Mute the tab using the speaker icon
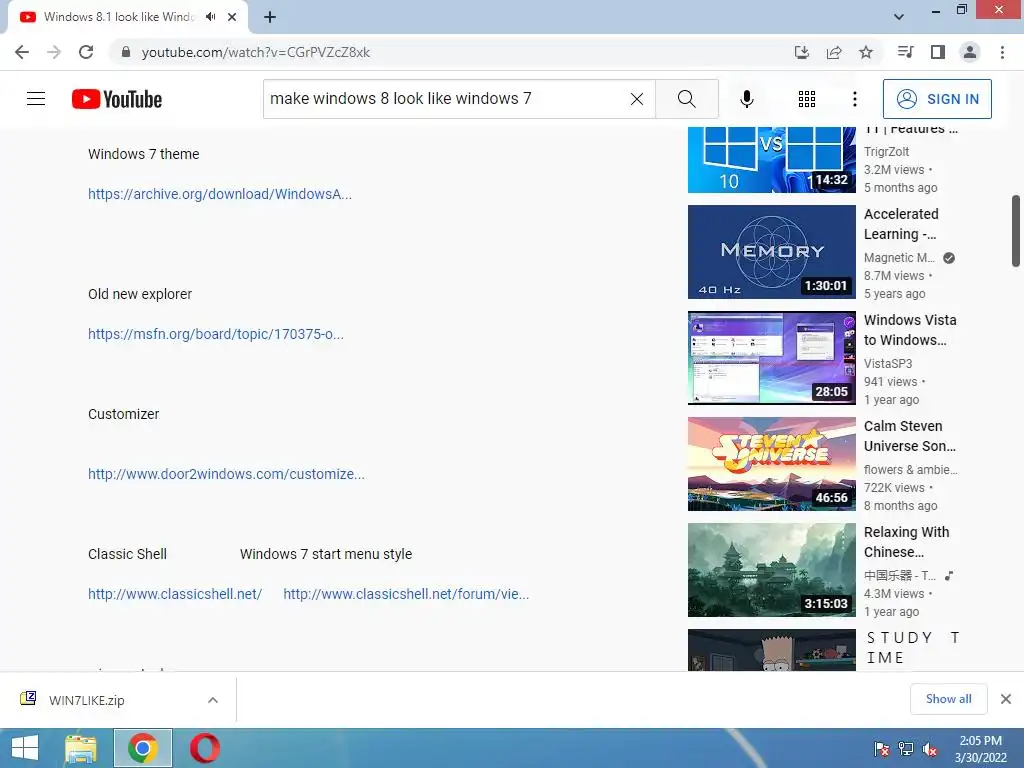Viewport: 1024px width, 768px height. coord(210,17)
